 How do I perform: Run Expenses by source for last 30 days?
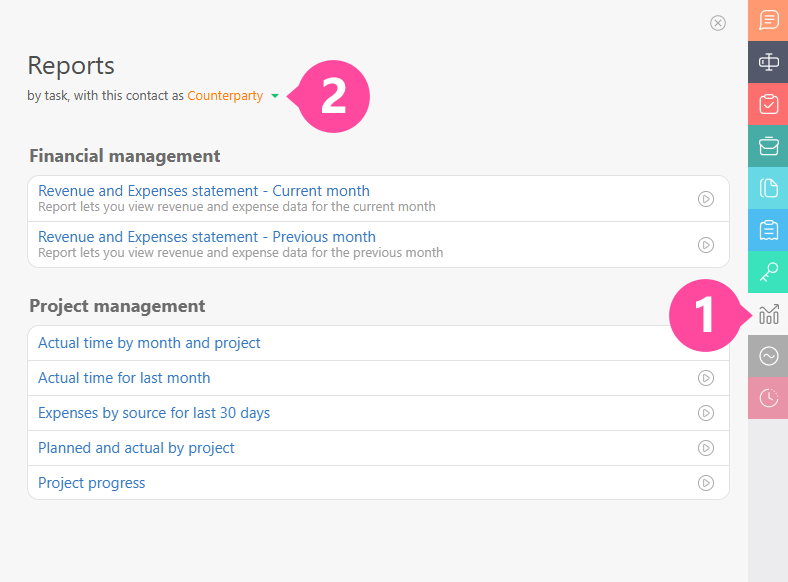click(705, 413)
